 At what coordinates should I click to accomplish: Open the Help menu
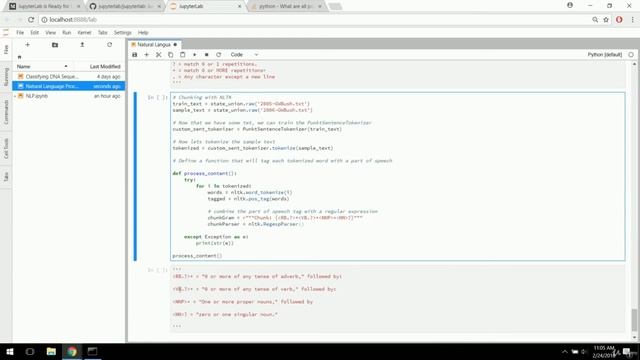click(x=143, y=33)
